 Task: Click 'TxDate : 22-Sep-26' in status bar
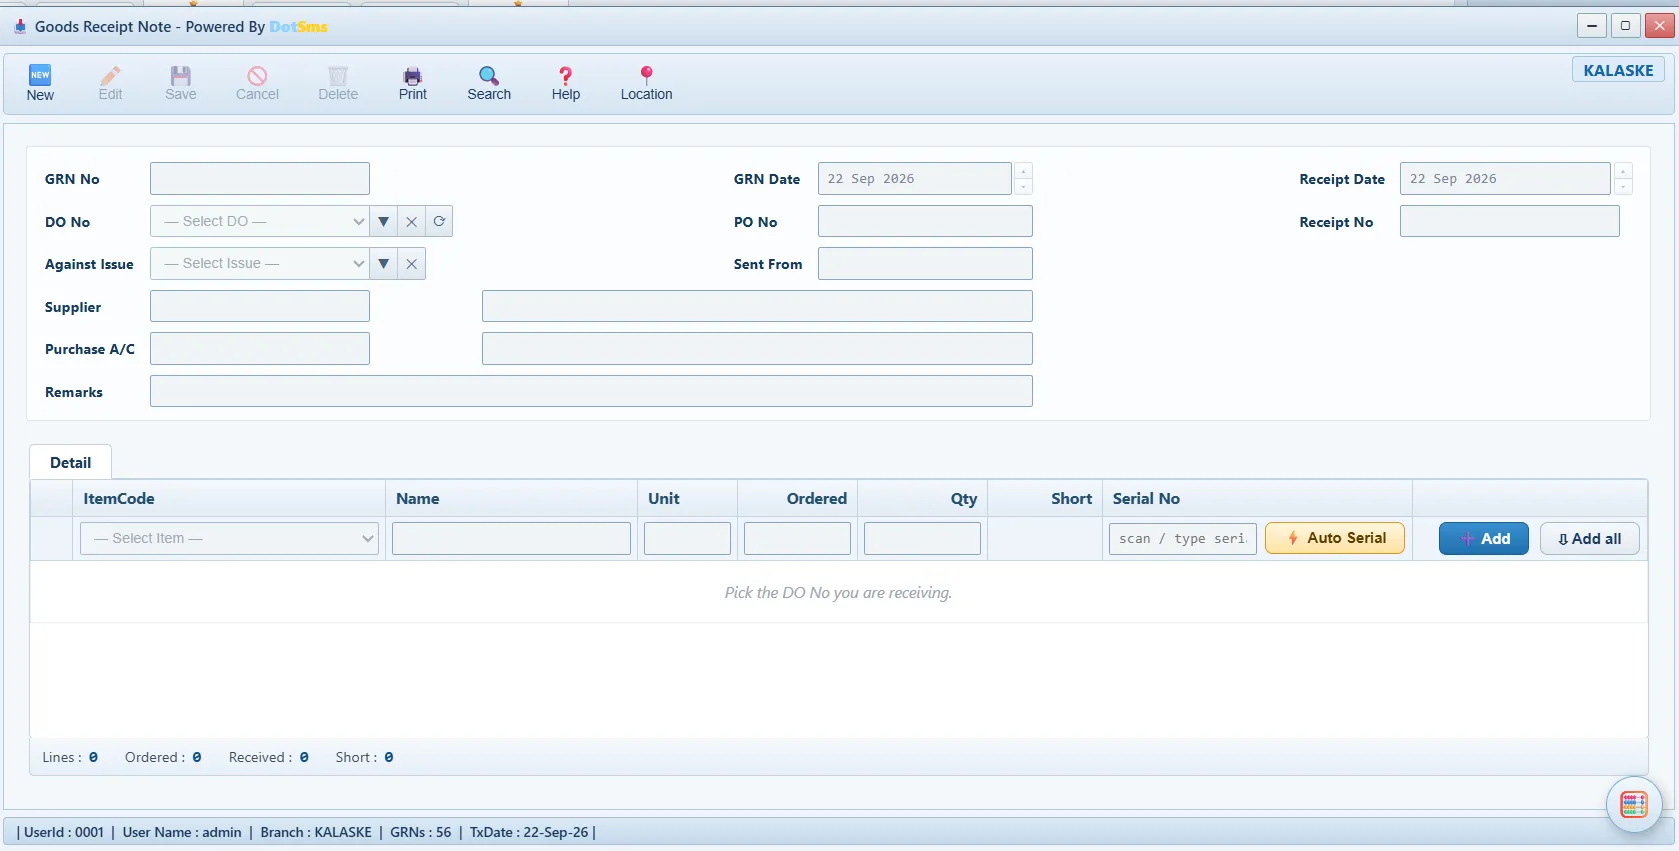pos(529,832)
